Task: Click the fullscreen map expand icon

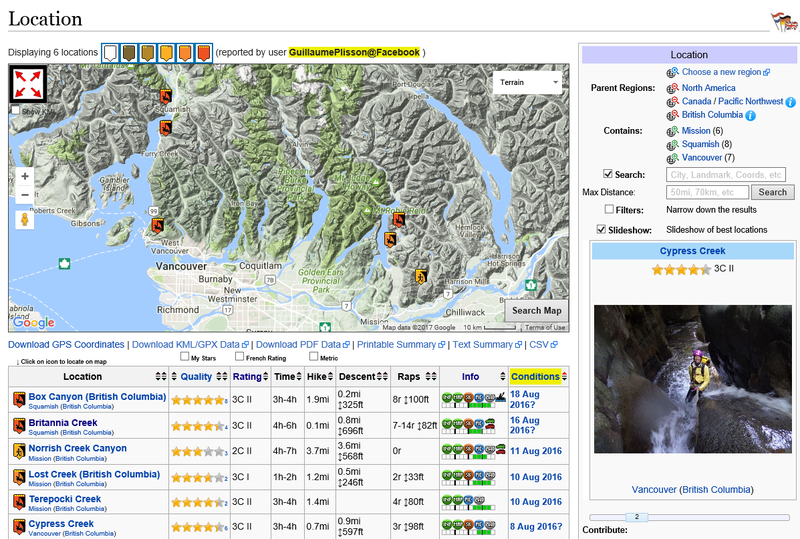Action: pyautogui.click(x=27, y=84)
